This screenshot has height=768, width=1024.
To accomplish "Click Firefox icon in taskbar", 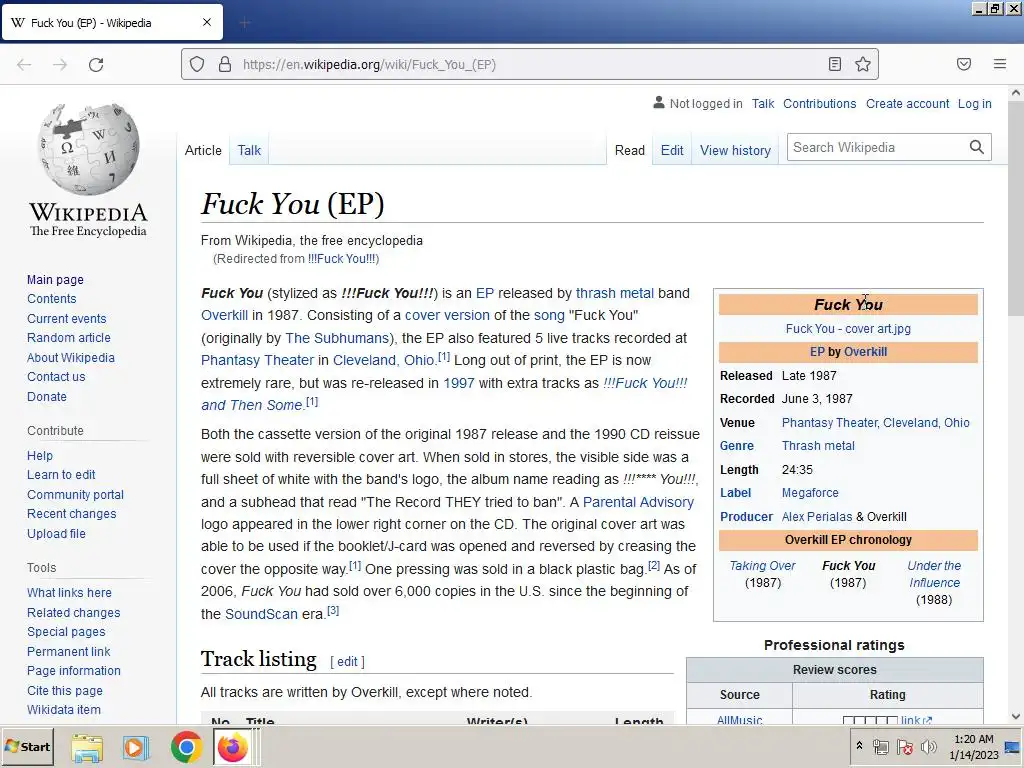I will (232, 747).
